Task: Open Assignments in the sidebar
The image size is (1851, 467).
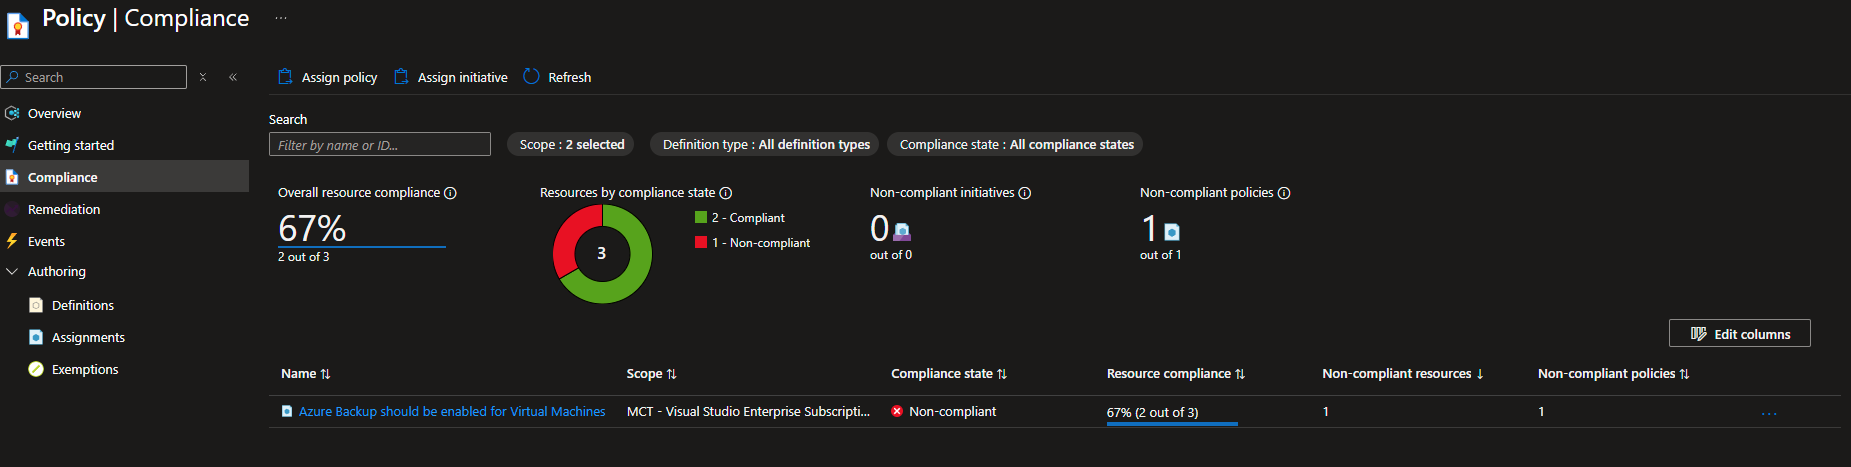Action: pos(88,337)
